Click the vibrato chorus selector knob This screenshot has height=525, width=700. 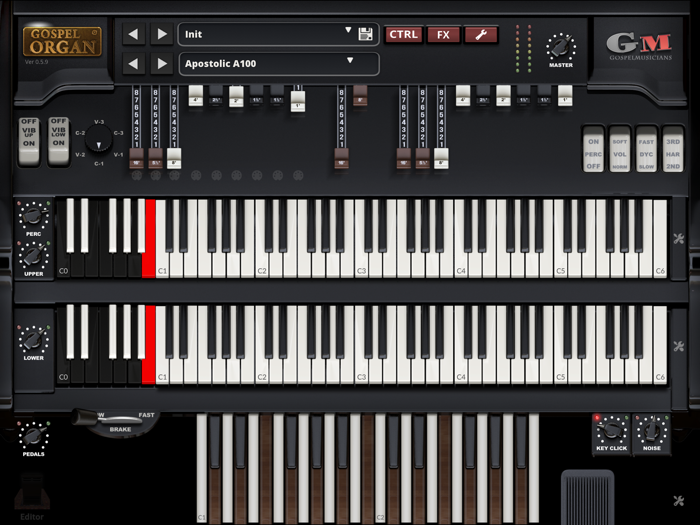coord(99,138)
